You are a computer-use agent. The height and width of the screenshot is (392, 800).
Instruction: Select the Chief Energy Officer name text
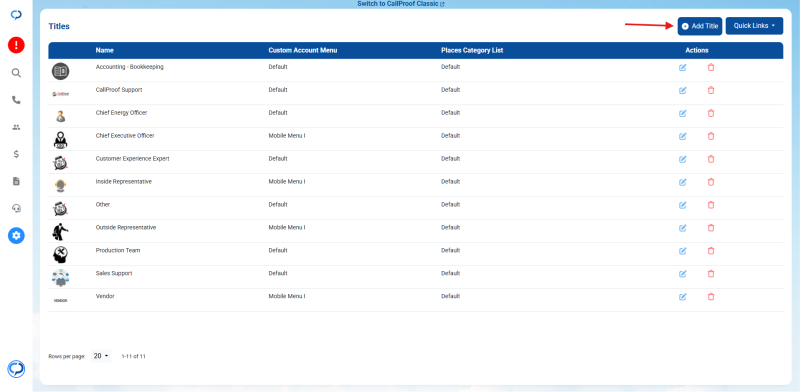[x=121, y=113]
